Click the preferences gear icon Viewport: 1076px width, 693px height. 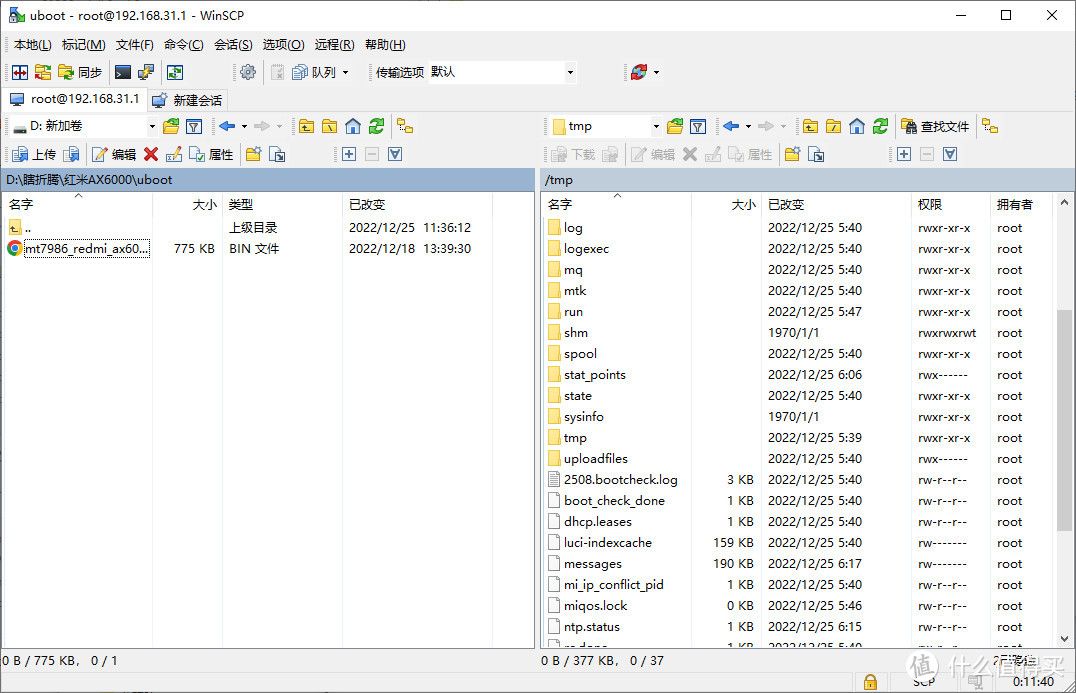[x=248, y=72]
